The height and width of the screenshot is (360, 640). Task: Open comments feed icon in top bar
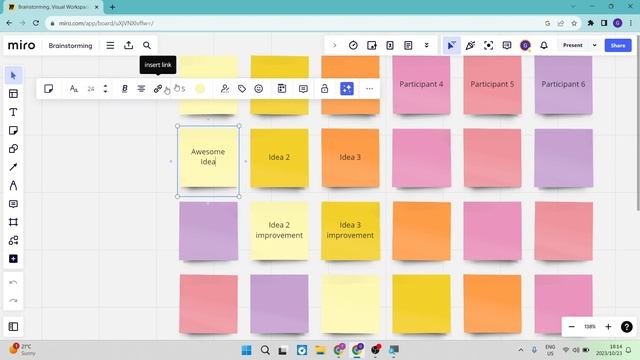pos(507,45)
